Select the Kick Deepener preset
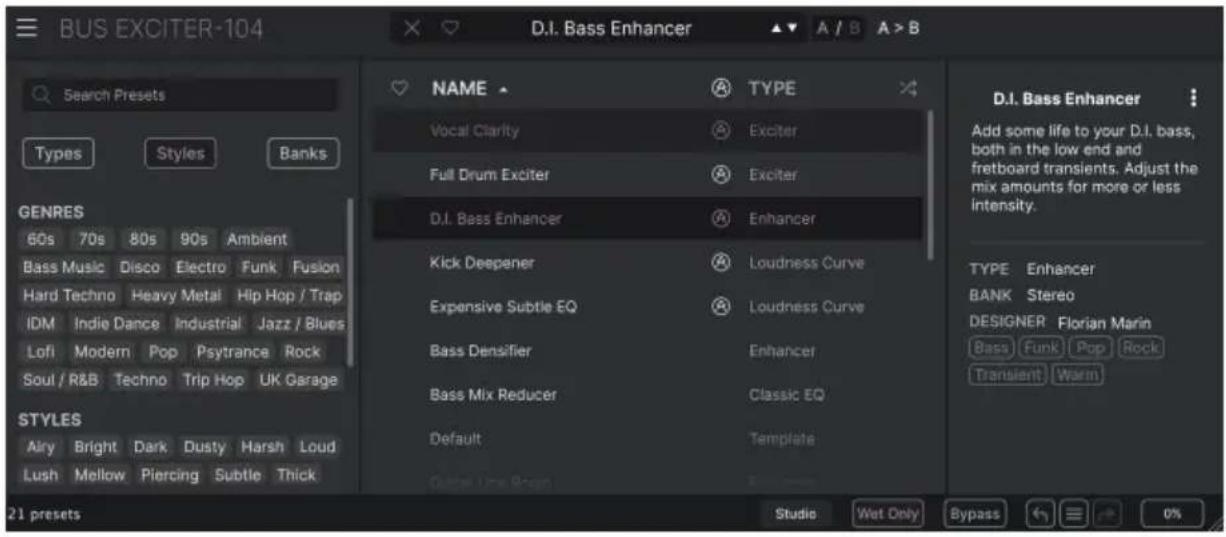 648,263
